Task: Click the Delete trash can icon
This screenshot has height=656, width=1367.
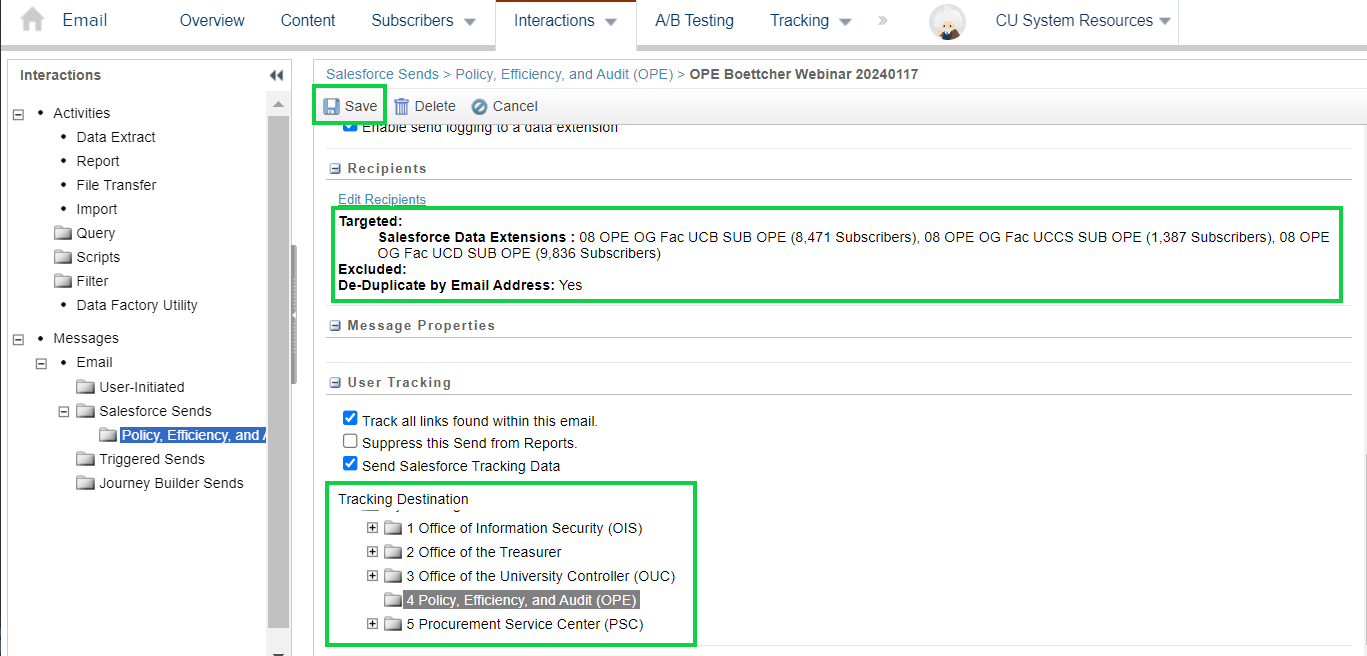Action: coord(401,106)
